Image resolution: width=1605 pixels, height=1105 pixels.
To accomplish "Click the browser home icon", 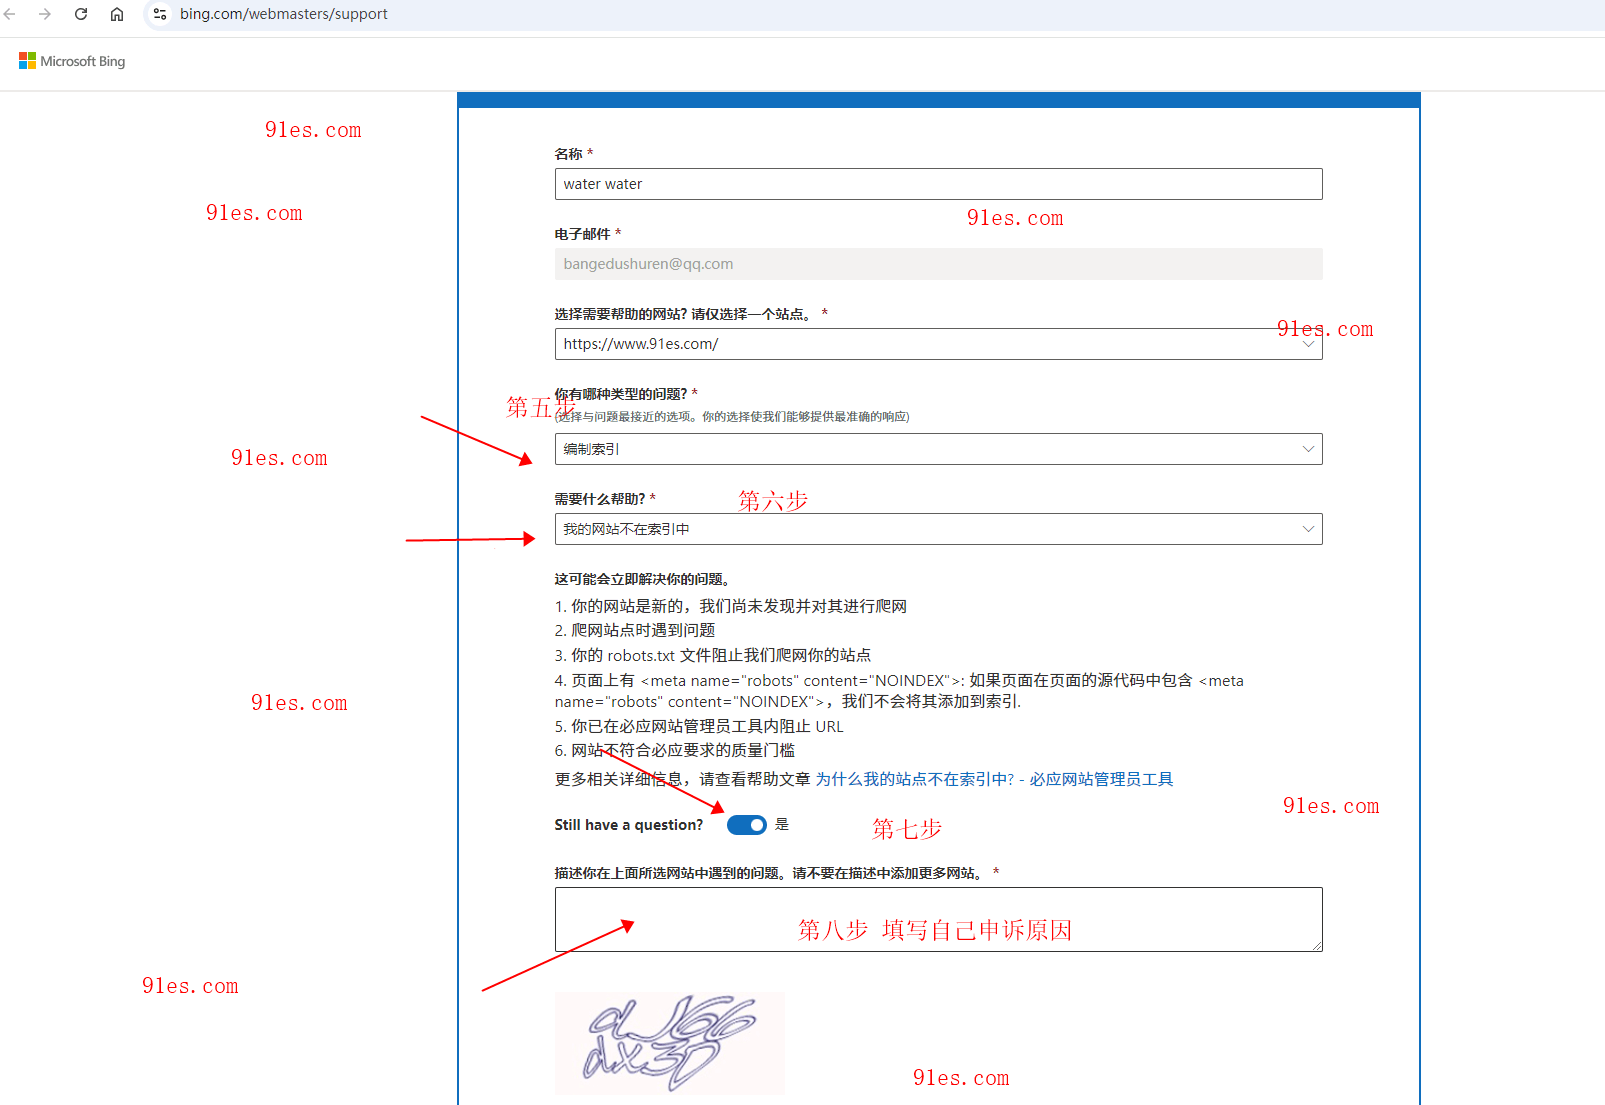I will click(117, 14).
